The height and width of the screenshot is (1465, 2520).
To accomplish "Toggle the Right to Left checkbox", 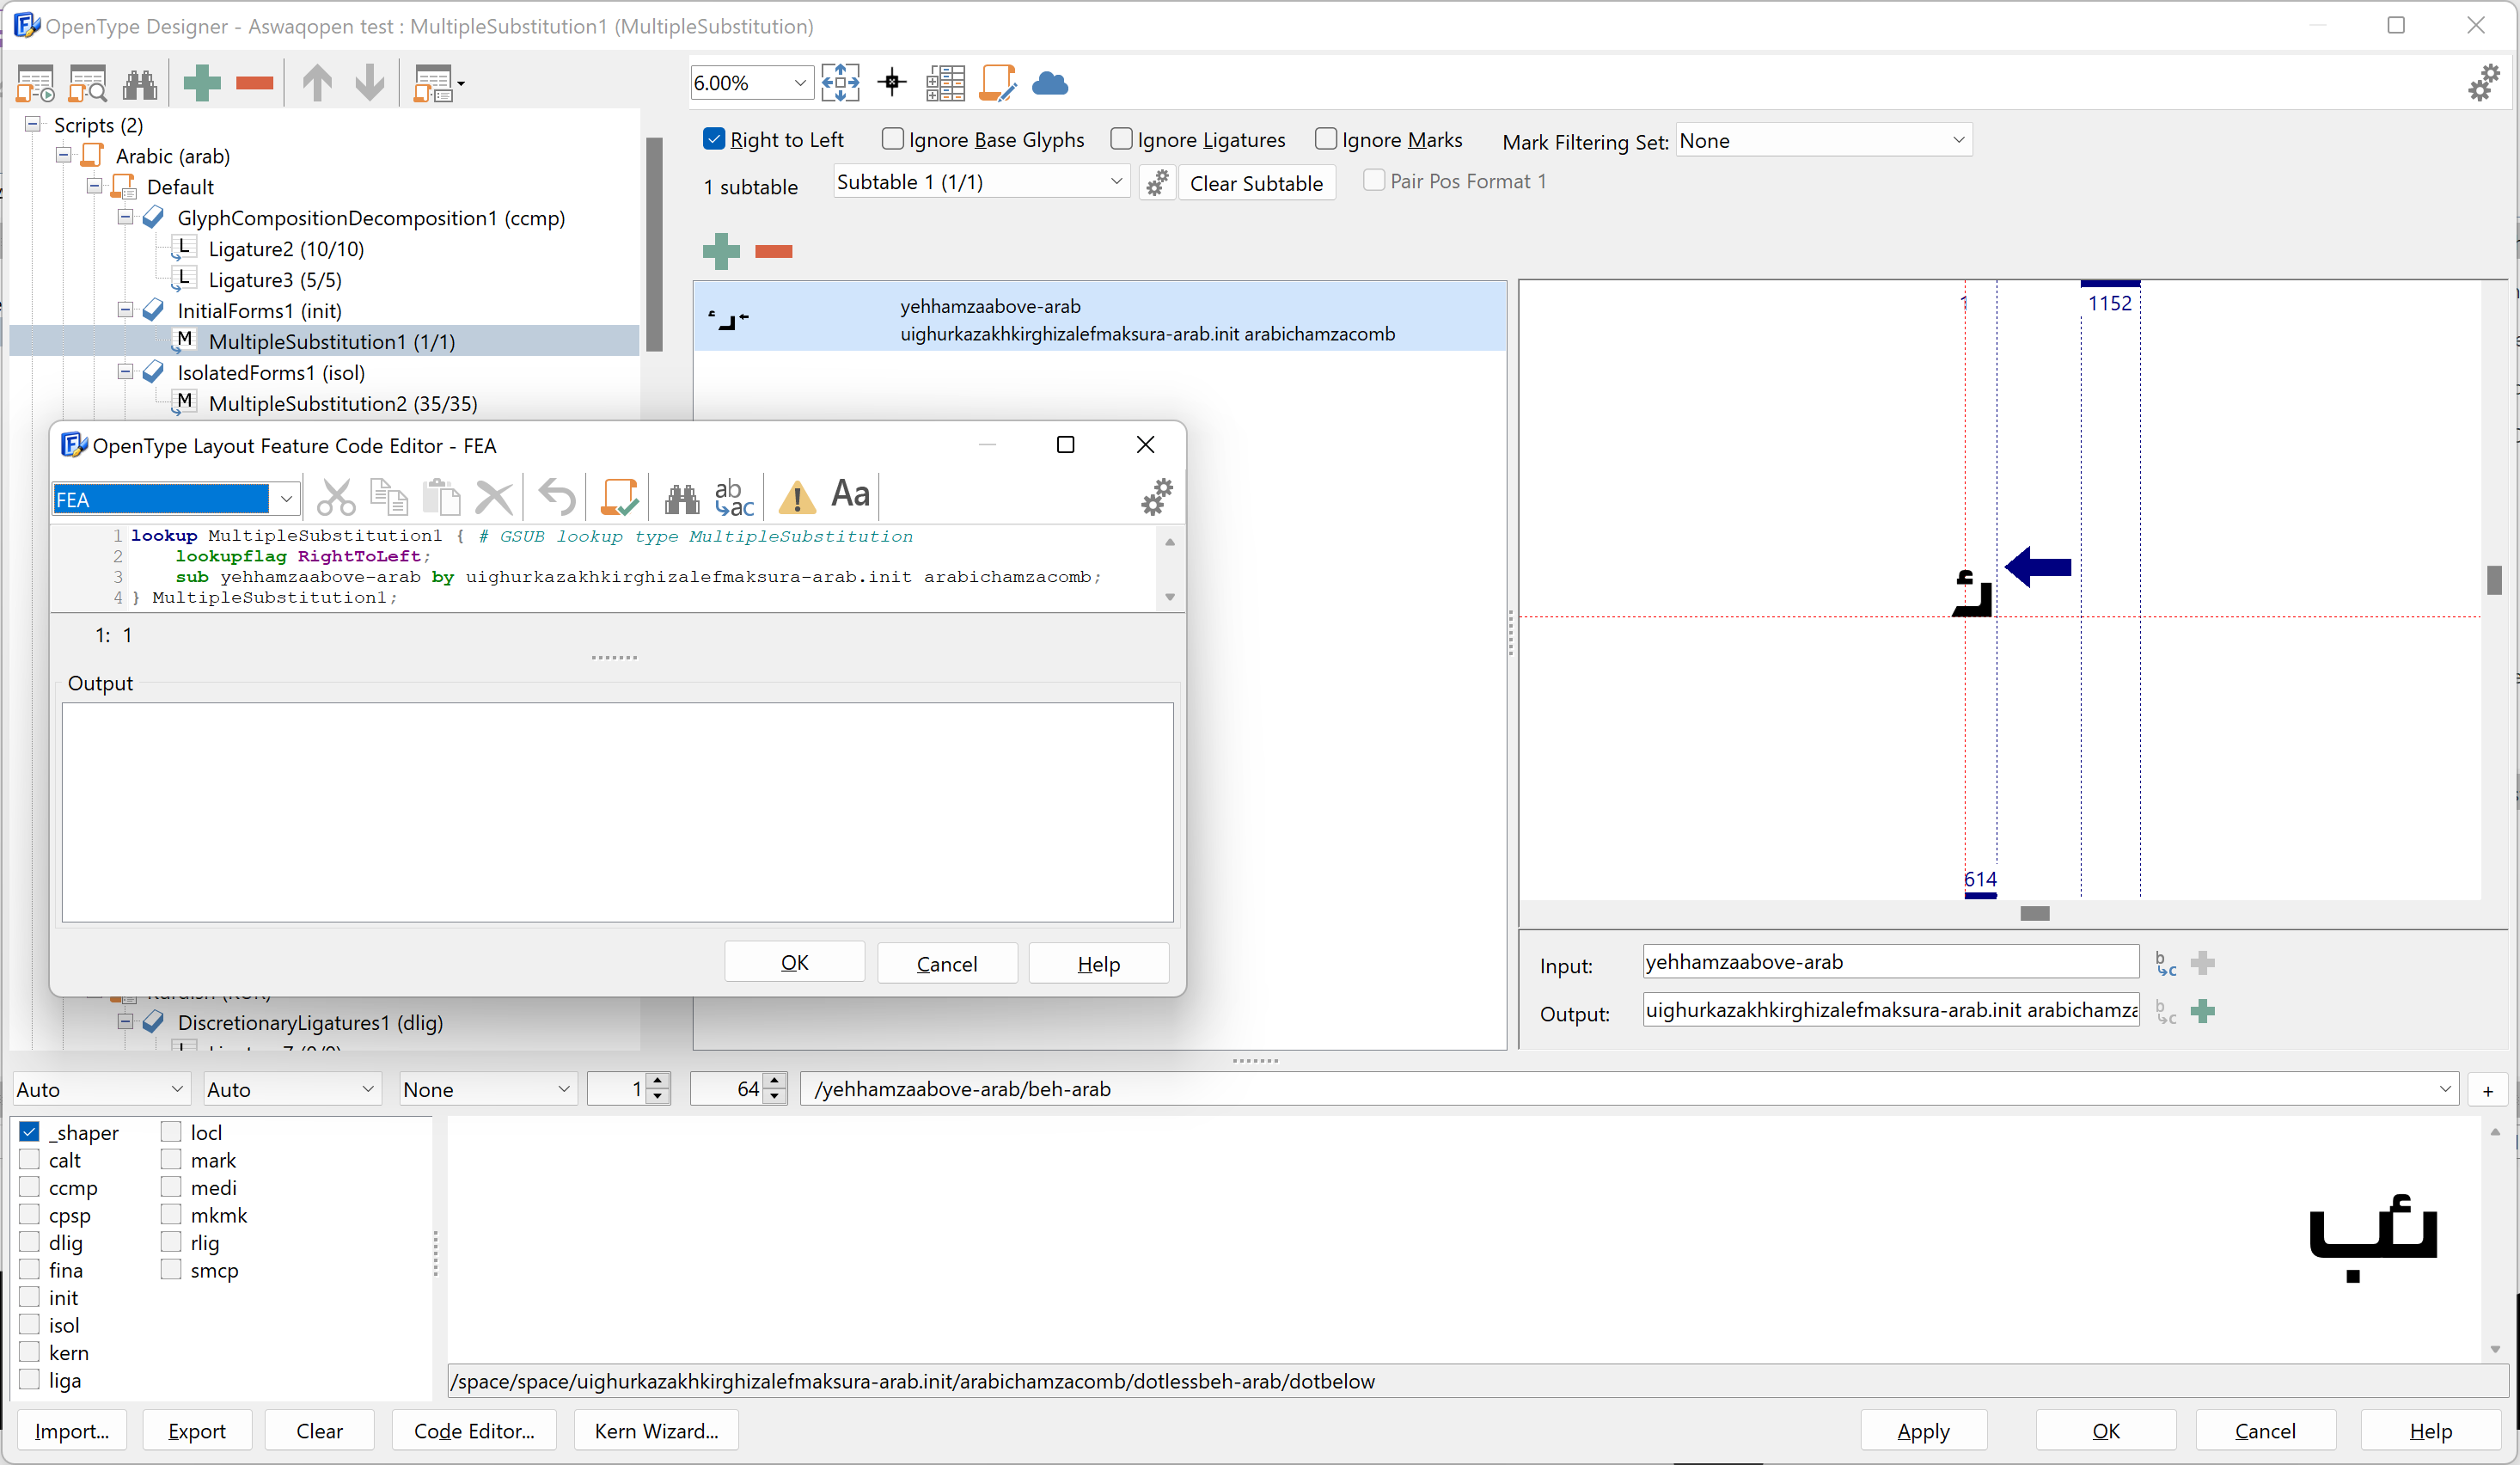I will point(716,141).
